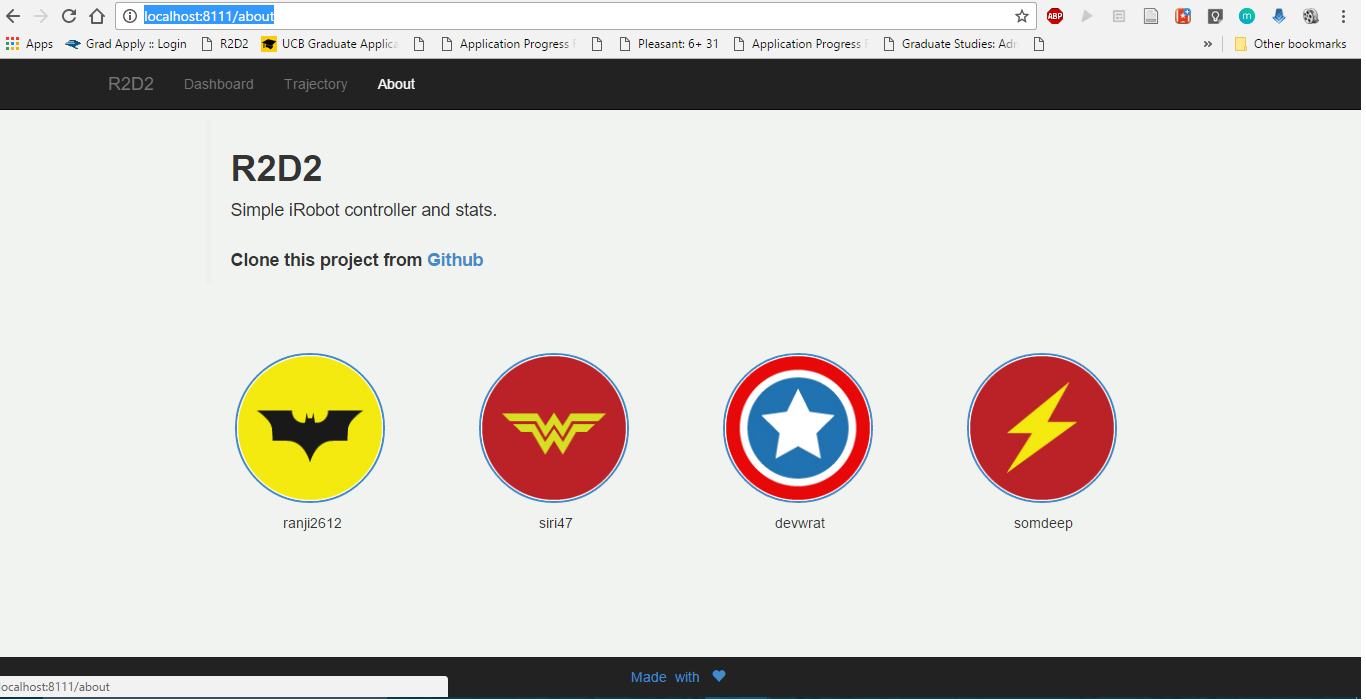Open the Pleasant: 6+ 31 bookmark
The height and width of the screenshot is (700, 1366).
coord(669,44)
